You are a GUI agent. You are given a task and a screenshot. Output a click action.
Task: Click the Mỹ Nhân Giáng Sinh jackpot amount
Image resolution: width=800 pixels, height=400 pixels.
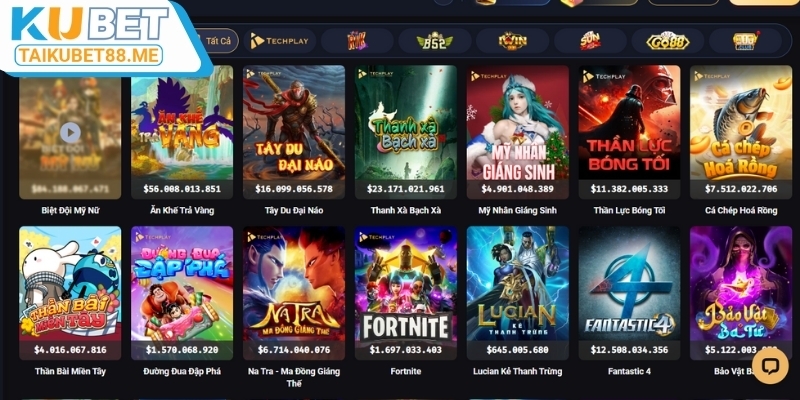coord(517,189)
